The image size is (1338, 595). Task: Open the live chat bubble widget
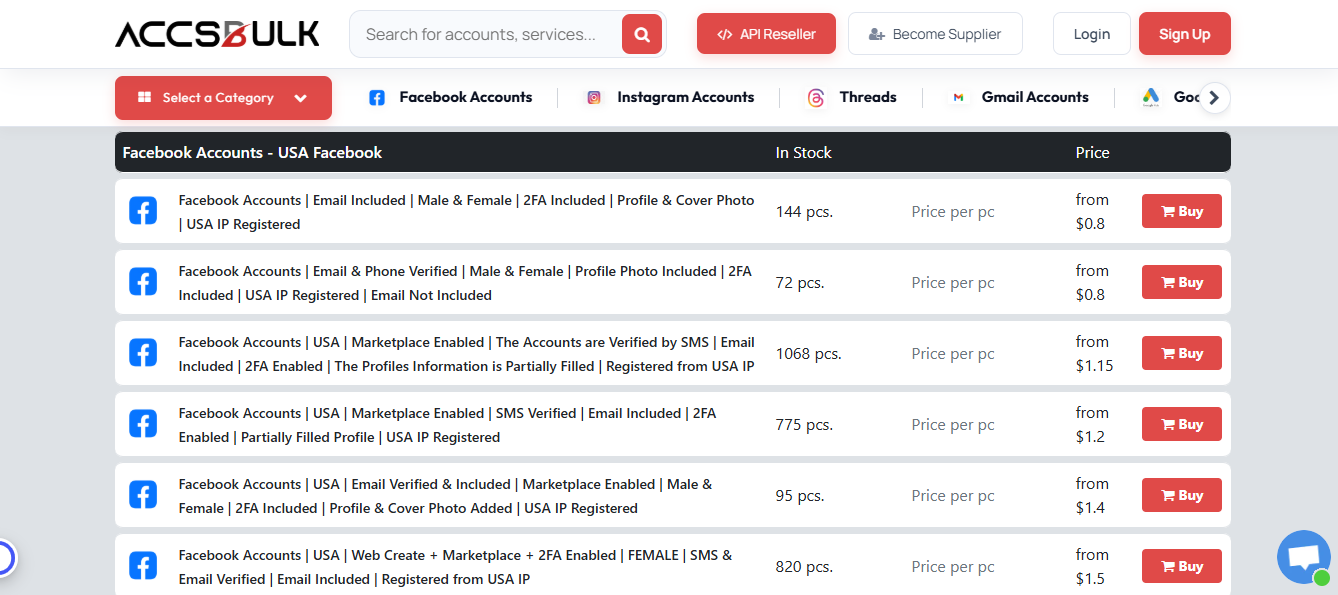[x=1304, y=557]
